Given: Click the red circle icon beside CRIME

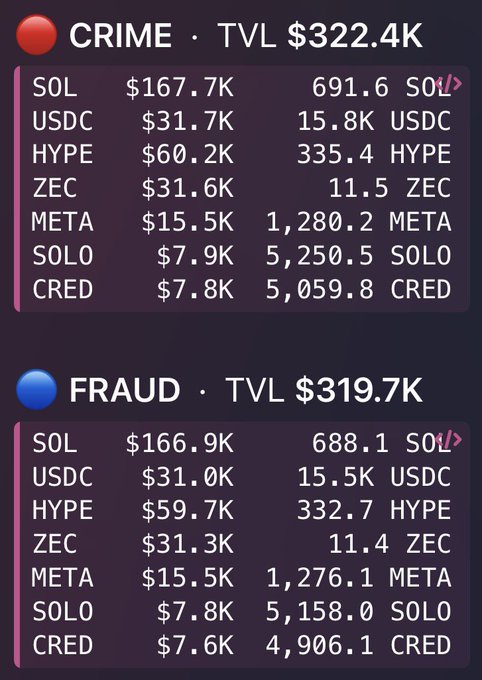Looking at the screenshot, I should (x=36, y=35).
